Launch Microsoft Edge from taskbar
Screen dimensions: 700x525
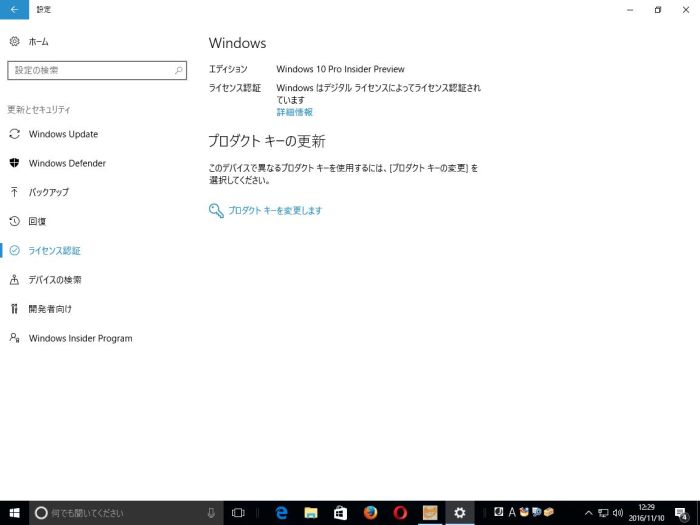pos(282,512)
